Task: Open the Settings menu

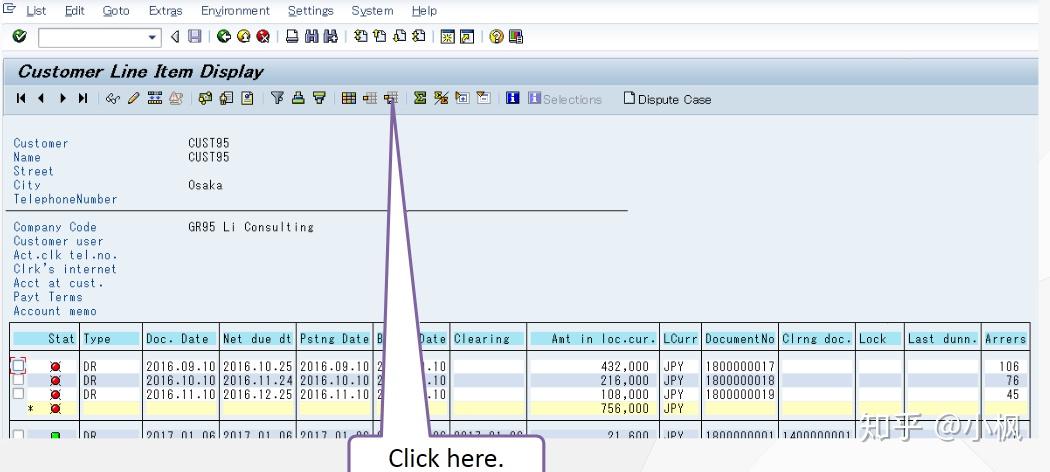Action: click(311, 11)
